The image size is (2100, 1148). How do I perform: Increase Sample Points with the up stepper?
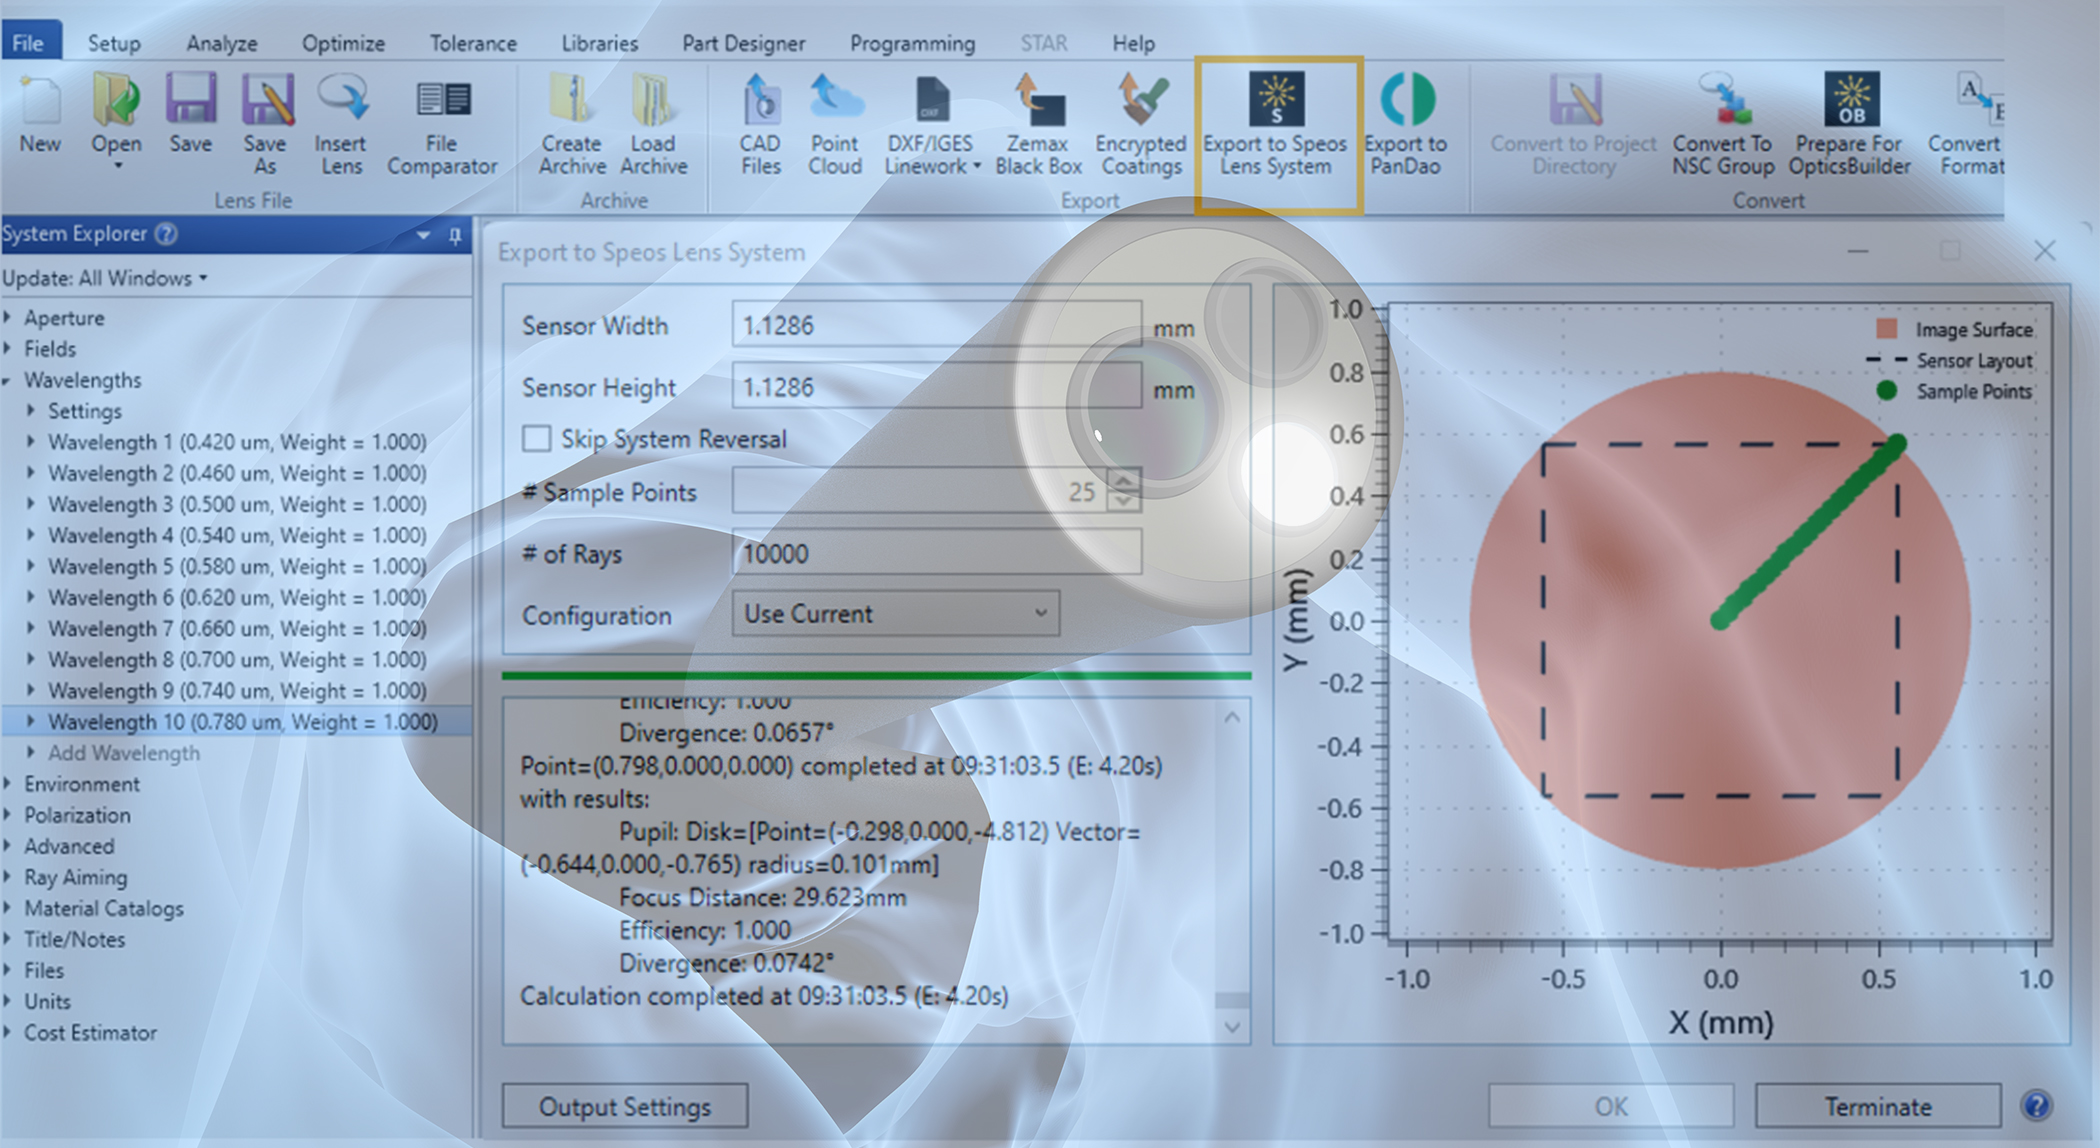[x=1123, y=483]
